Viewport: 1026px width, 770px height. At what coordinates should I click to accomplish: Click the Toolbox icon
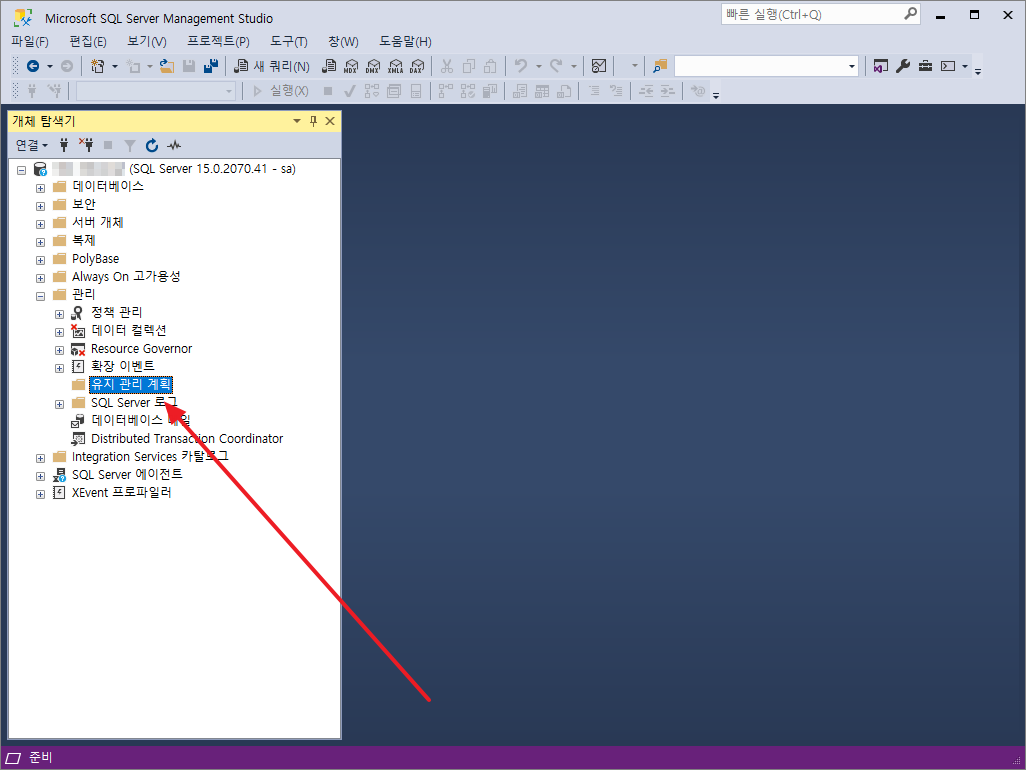click(925, 66)
